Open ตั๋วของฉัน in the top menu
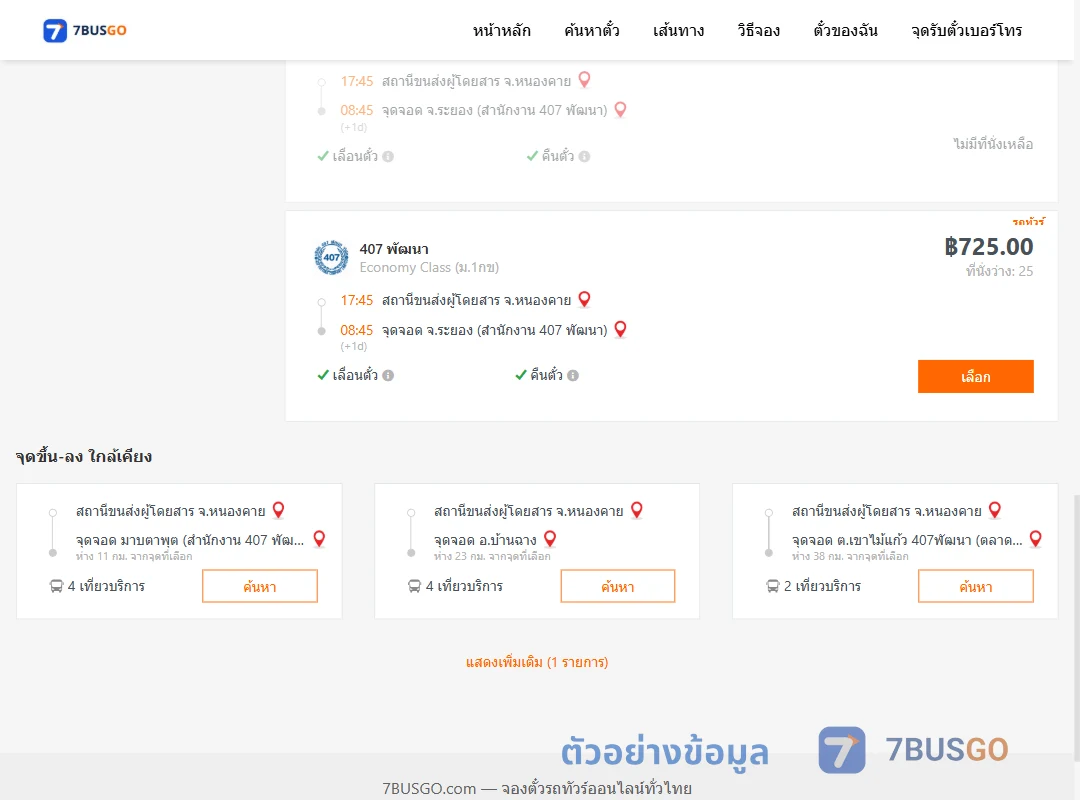The width and height of the screenshot is (1080, 800). [845, 30]
